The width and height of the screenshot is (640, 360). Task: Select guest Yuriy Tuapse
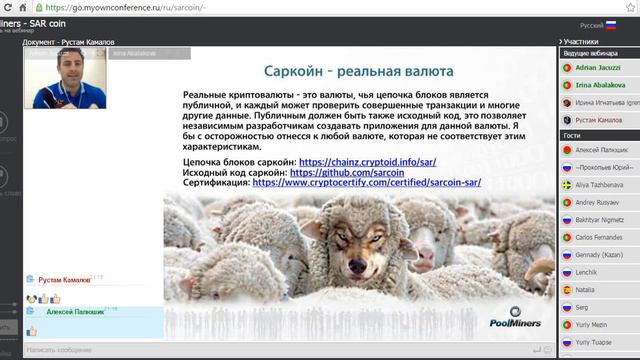coord(593,343)
